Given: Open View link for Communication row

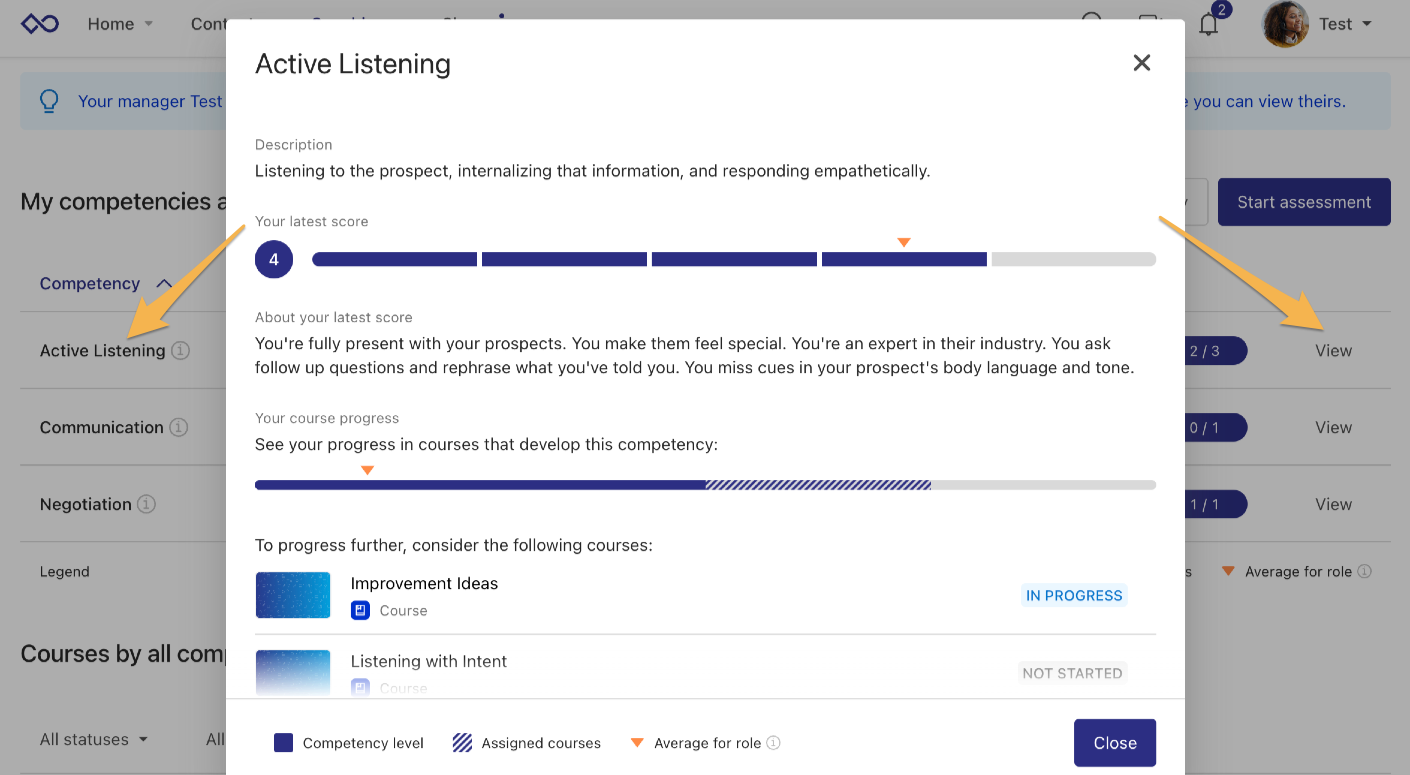Looking at the screenshot, I should click(1333, 428).
